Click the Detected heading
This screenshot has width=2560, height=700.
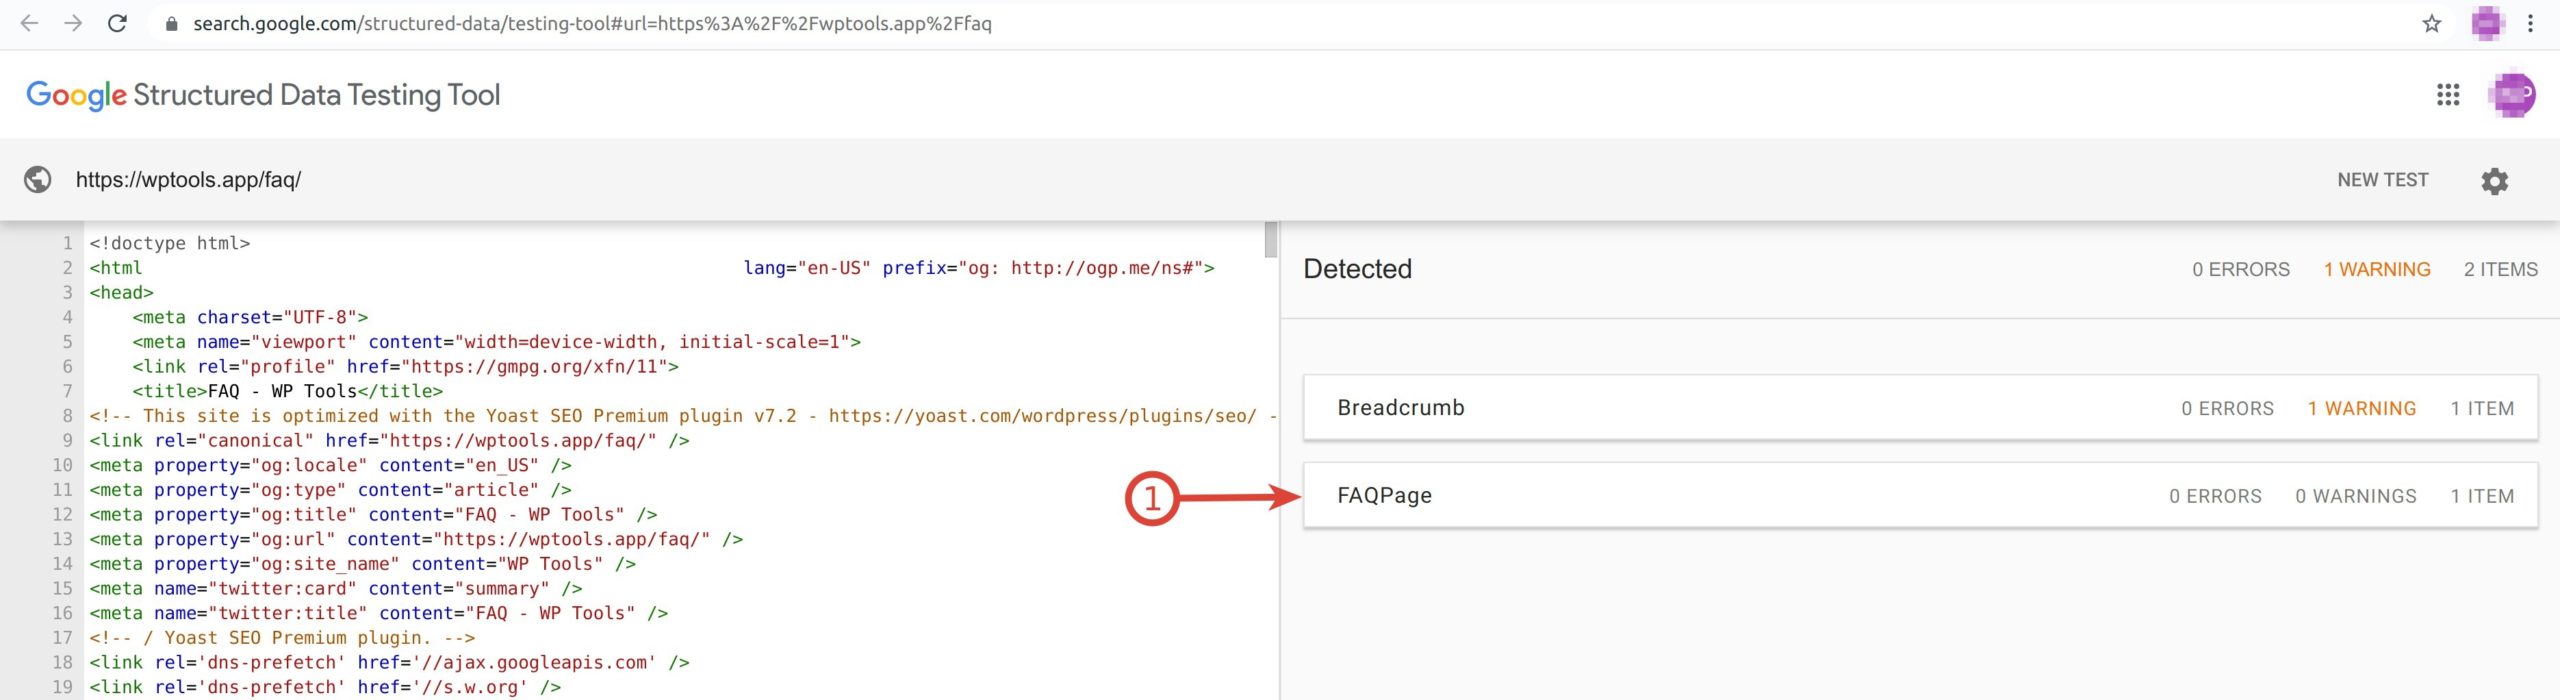point(1357,269)
